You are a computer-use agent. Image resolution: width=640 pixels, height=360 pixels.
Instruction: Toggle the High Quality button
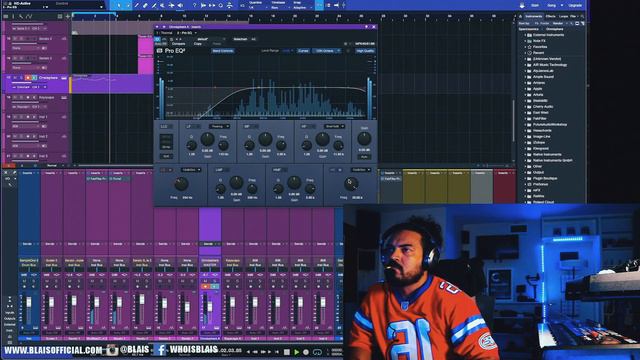[x=365, y=51]
